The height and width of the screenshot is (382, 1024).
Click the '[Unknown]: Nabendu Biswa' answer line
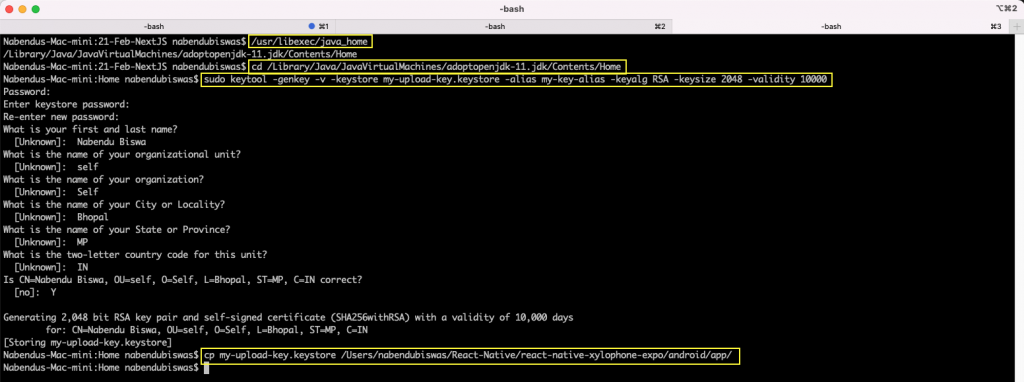pos(80,142)
